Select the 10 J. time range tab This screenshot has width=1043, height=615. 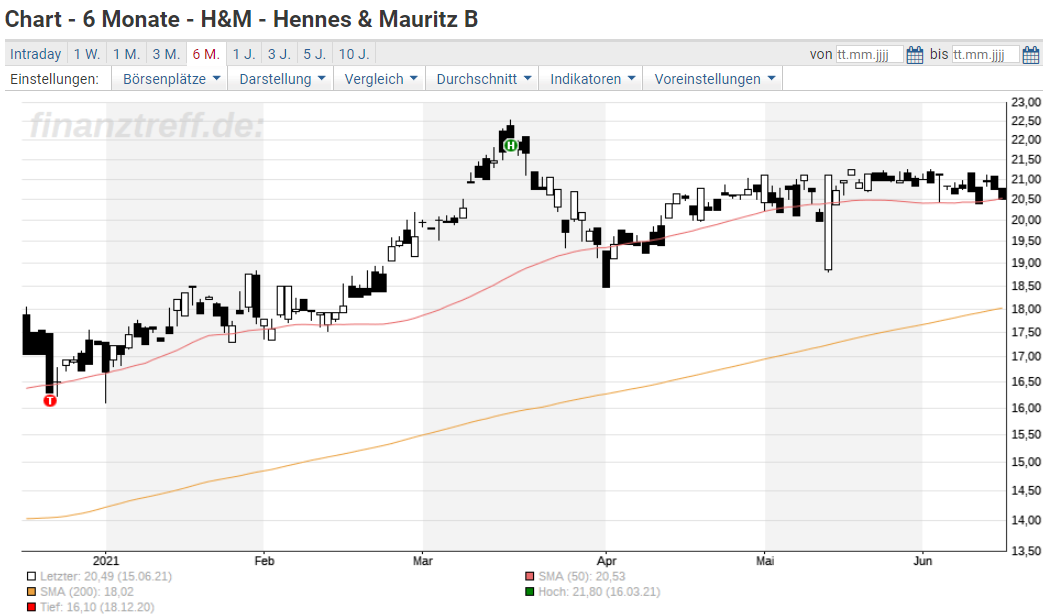354,54
